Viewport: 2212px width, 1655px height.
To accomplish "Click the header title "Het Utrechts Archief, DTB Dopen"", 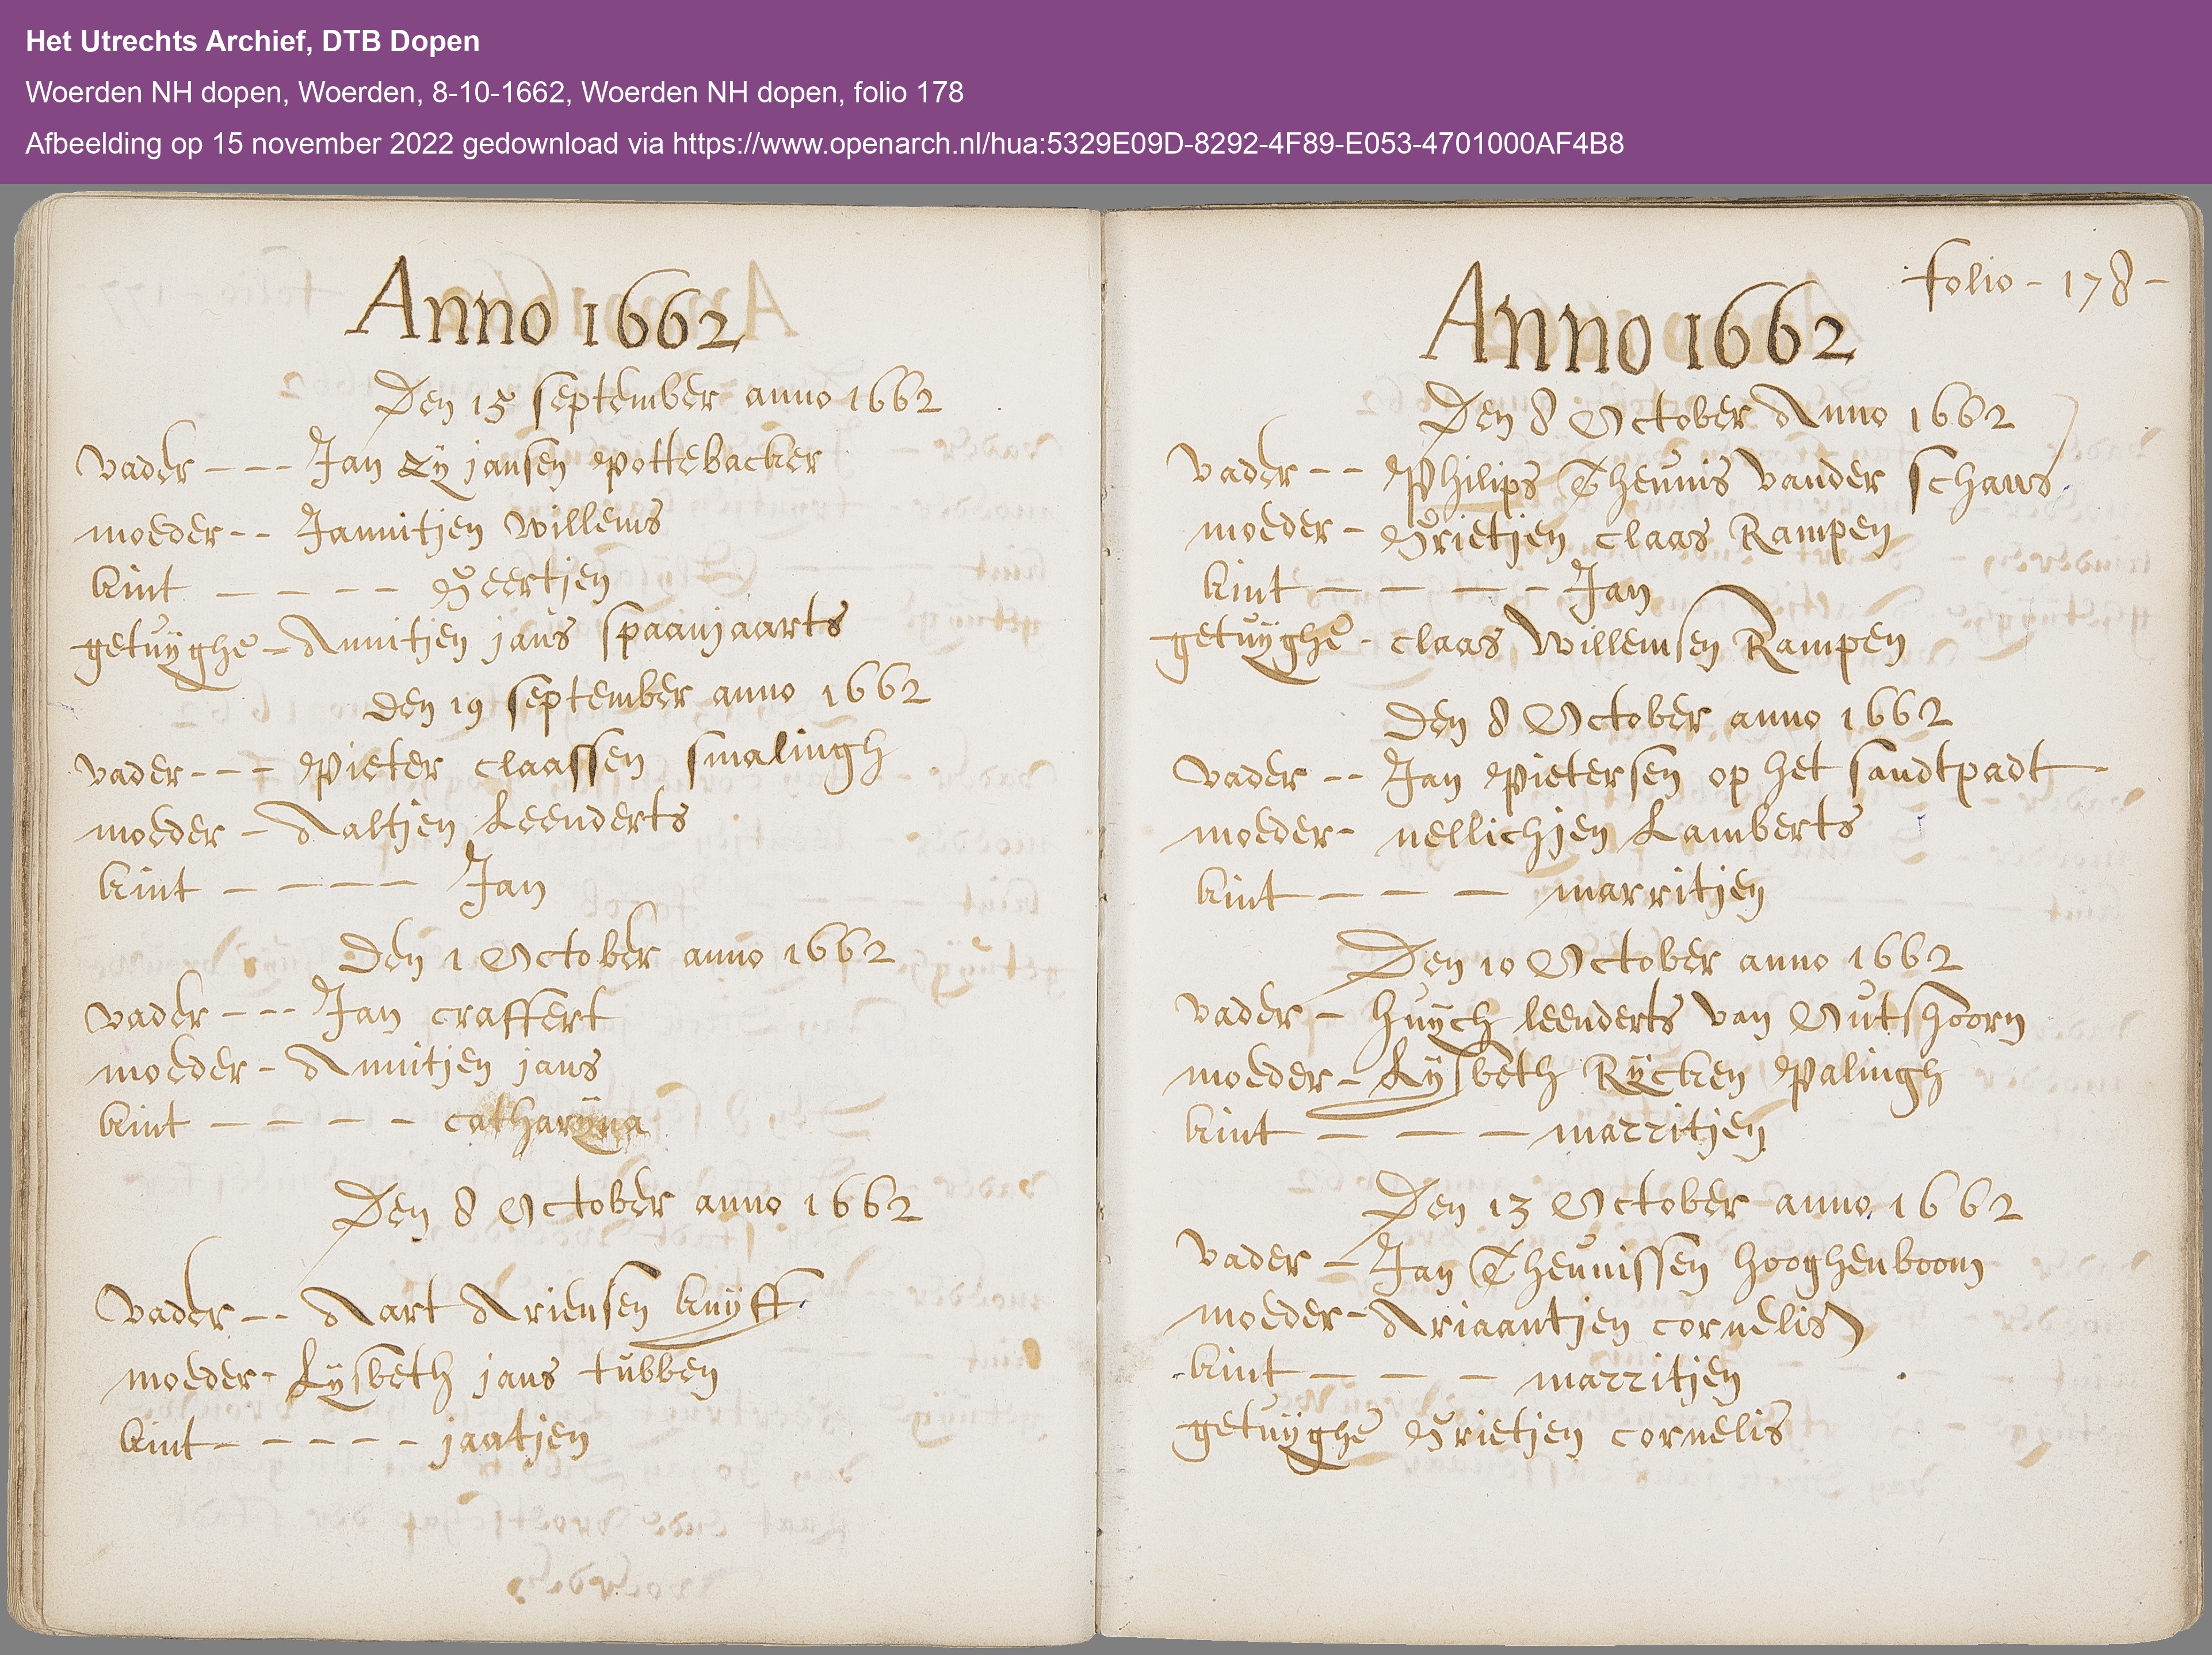I will coord(252,41).
